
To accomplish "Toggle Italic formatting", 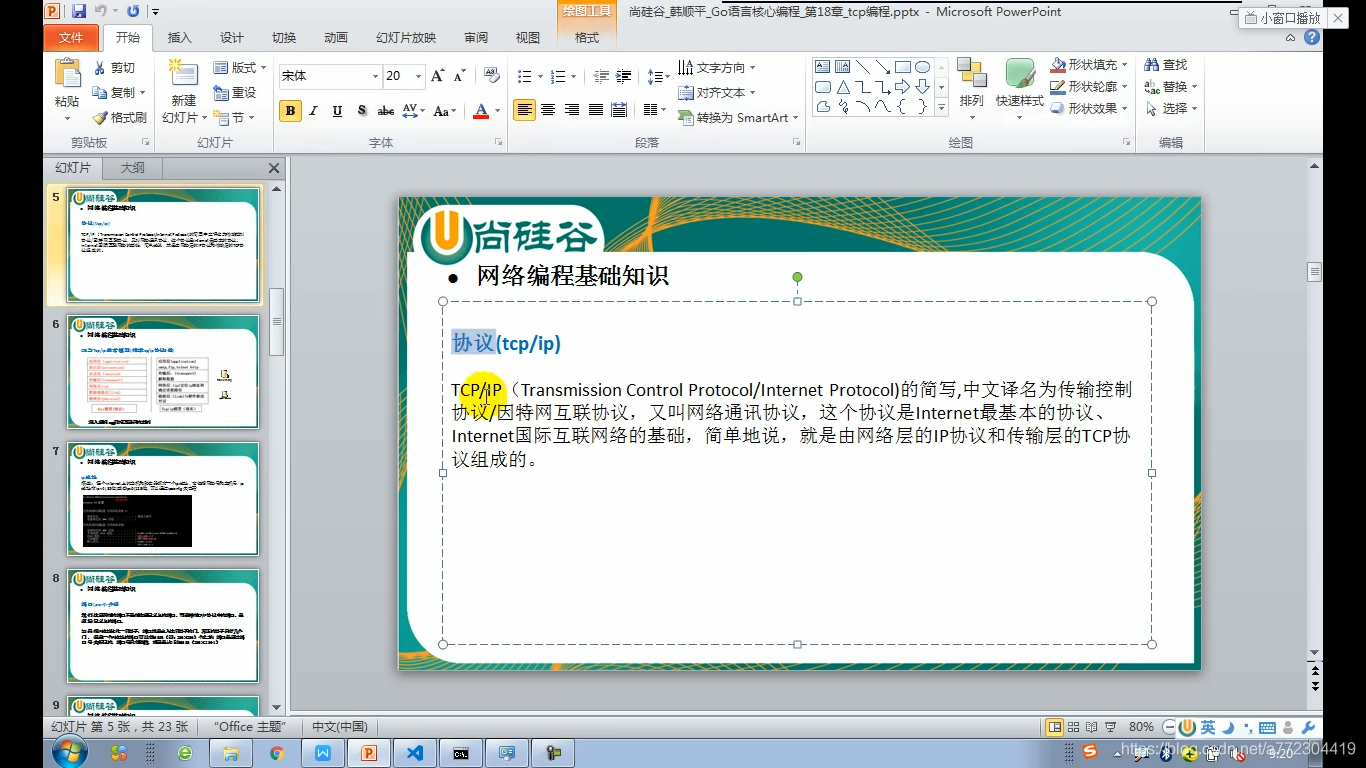I will click(313, 111).
